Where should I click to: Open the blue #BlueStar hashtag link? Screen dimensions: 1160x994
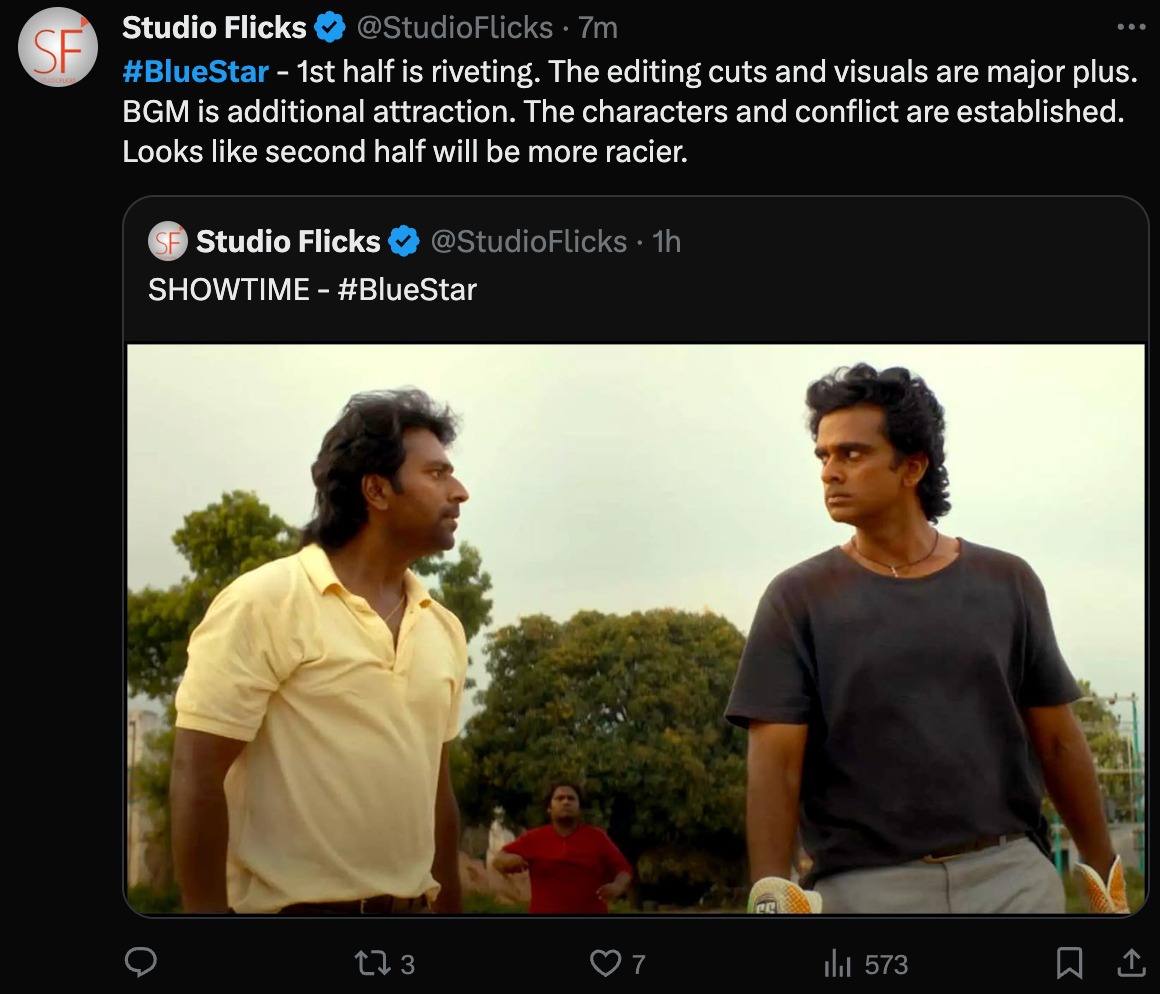(195, 72)
